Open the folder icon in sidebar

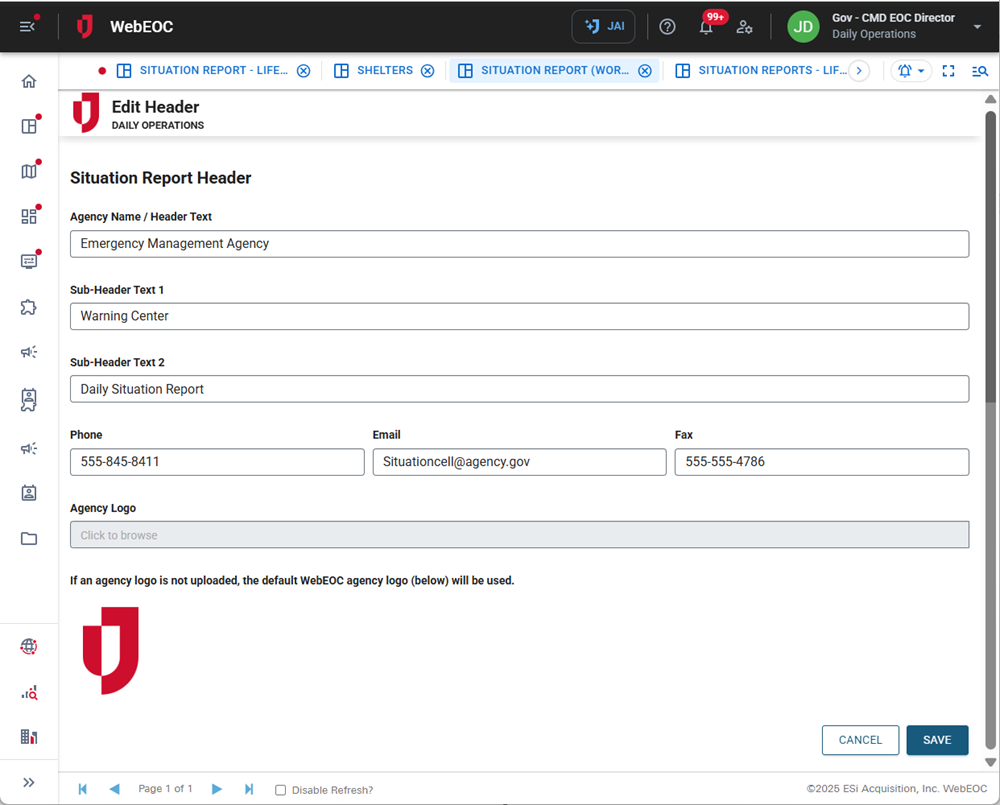point(29,539)
